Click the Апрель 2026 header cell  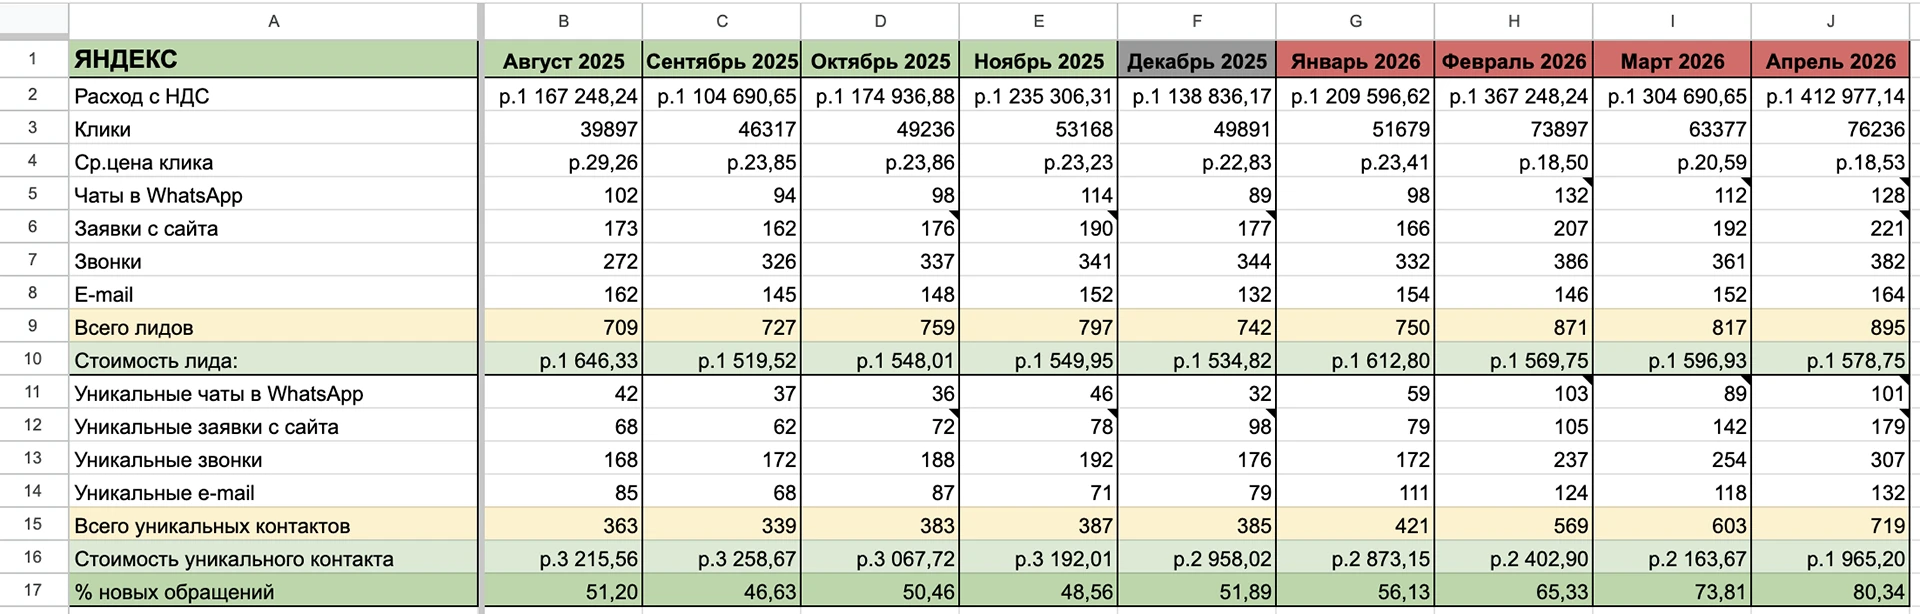pyautogui.click(x=1831, y=60)
